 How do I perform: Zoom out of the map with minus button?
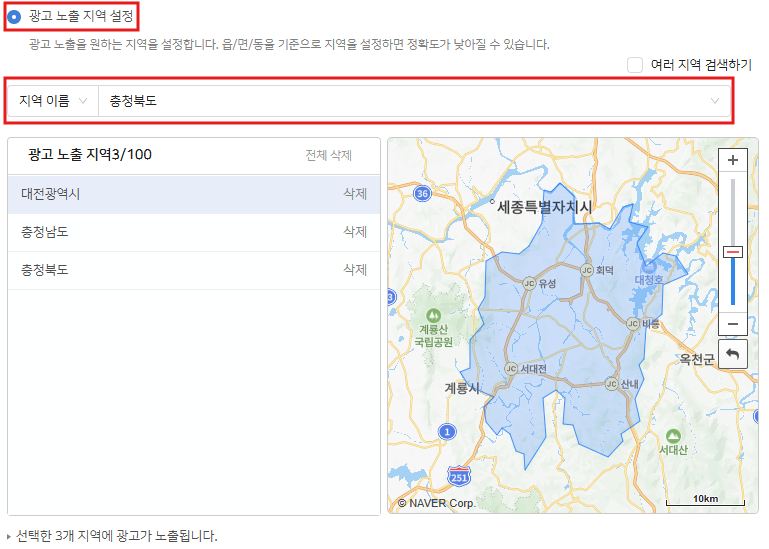[733, 323]
